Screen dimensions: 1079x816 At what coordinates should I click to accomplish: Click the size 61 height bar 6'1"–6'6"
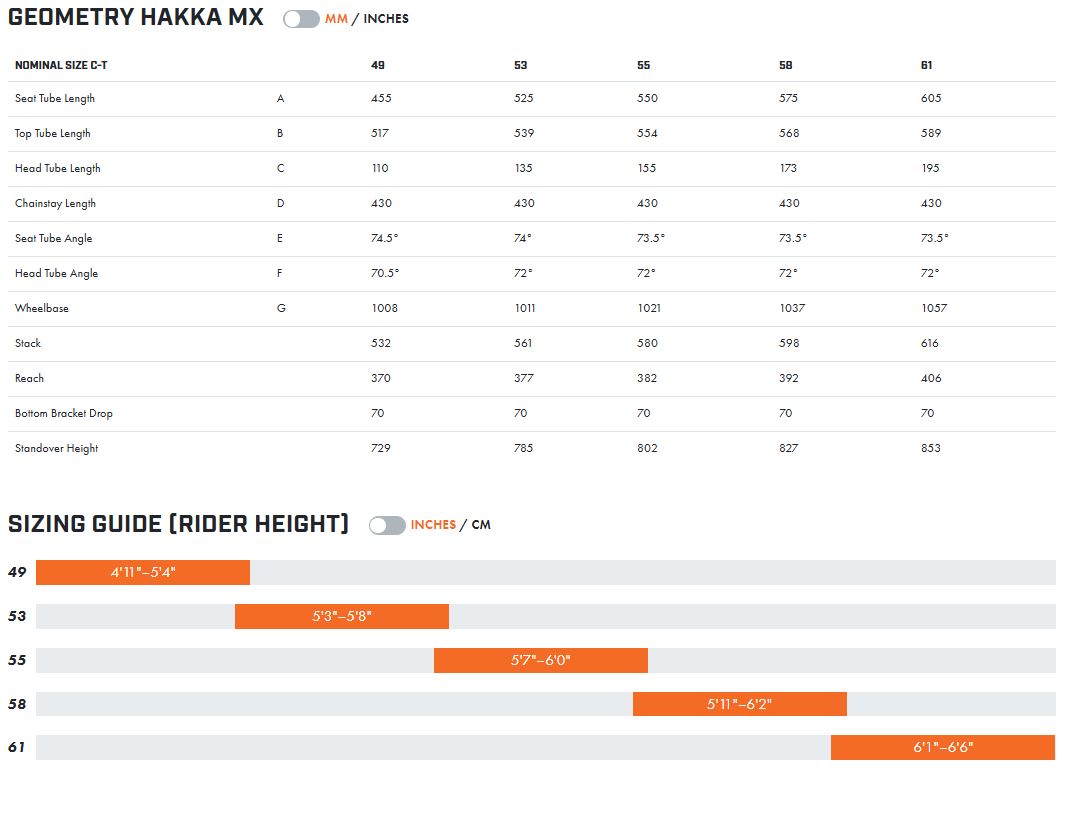pyautogui.click(x=943, y=747)
